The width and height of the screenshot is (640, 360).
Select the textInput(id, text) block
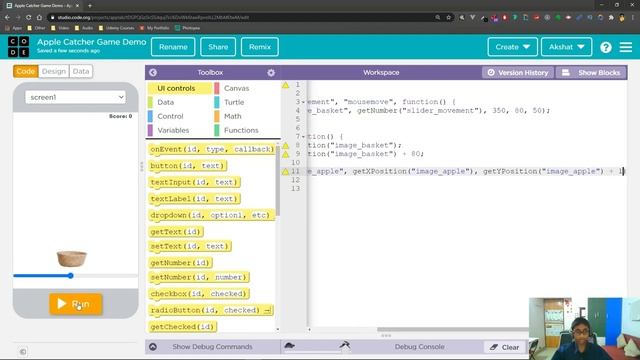[x=195, y=182]
